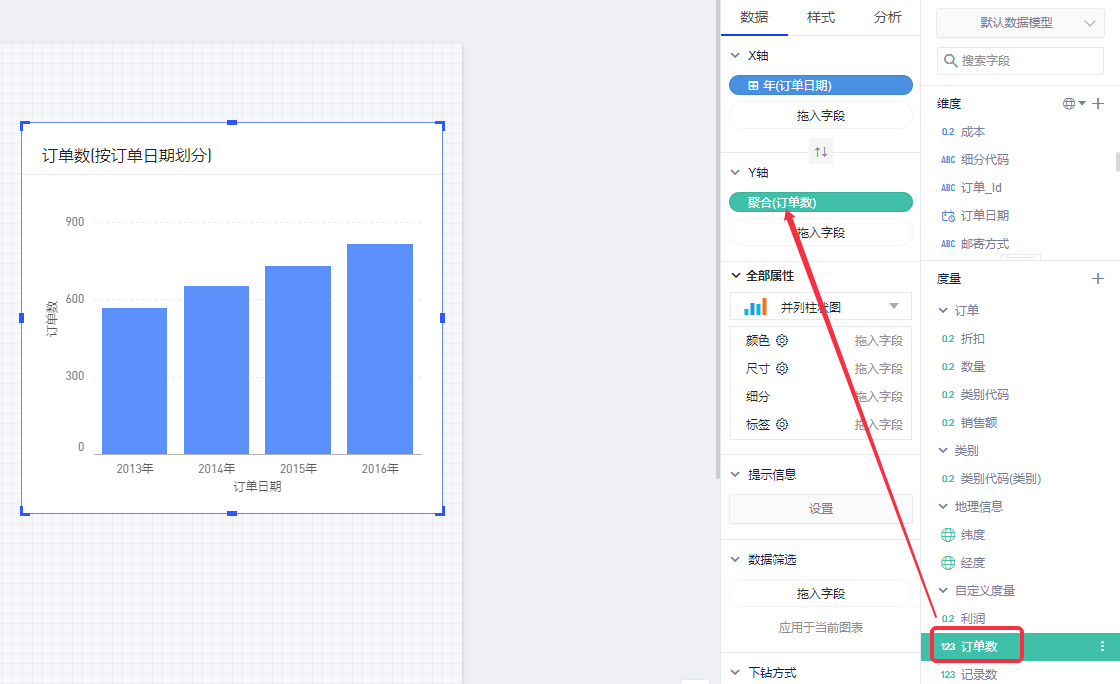Click the 年(订单日期) field pill in X轴
This screenshot has height=684, width=1120.
821,86
